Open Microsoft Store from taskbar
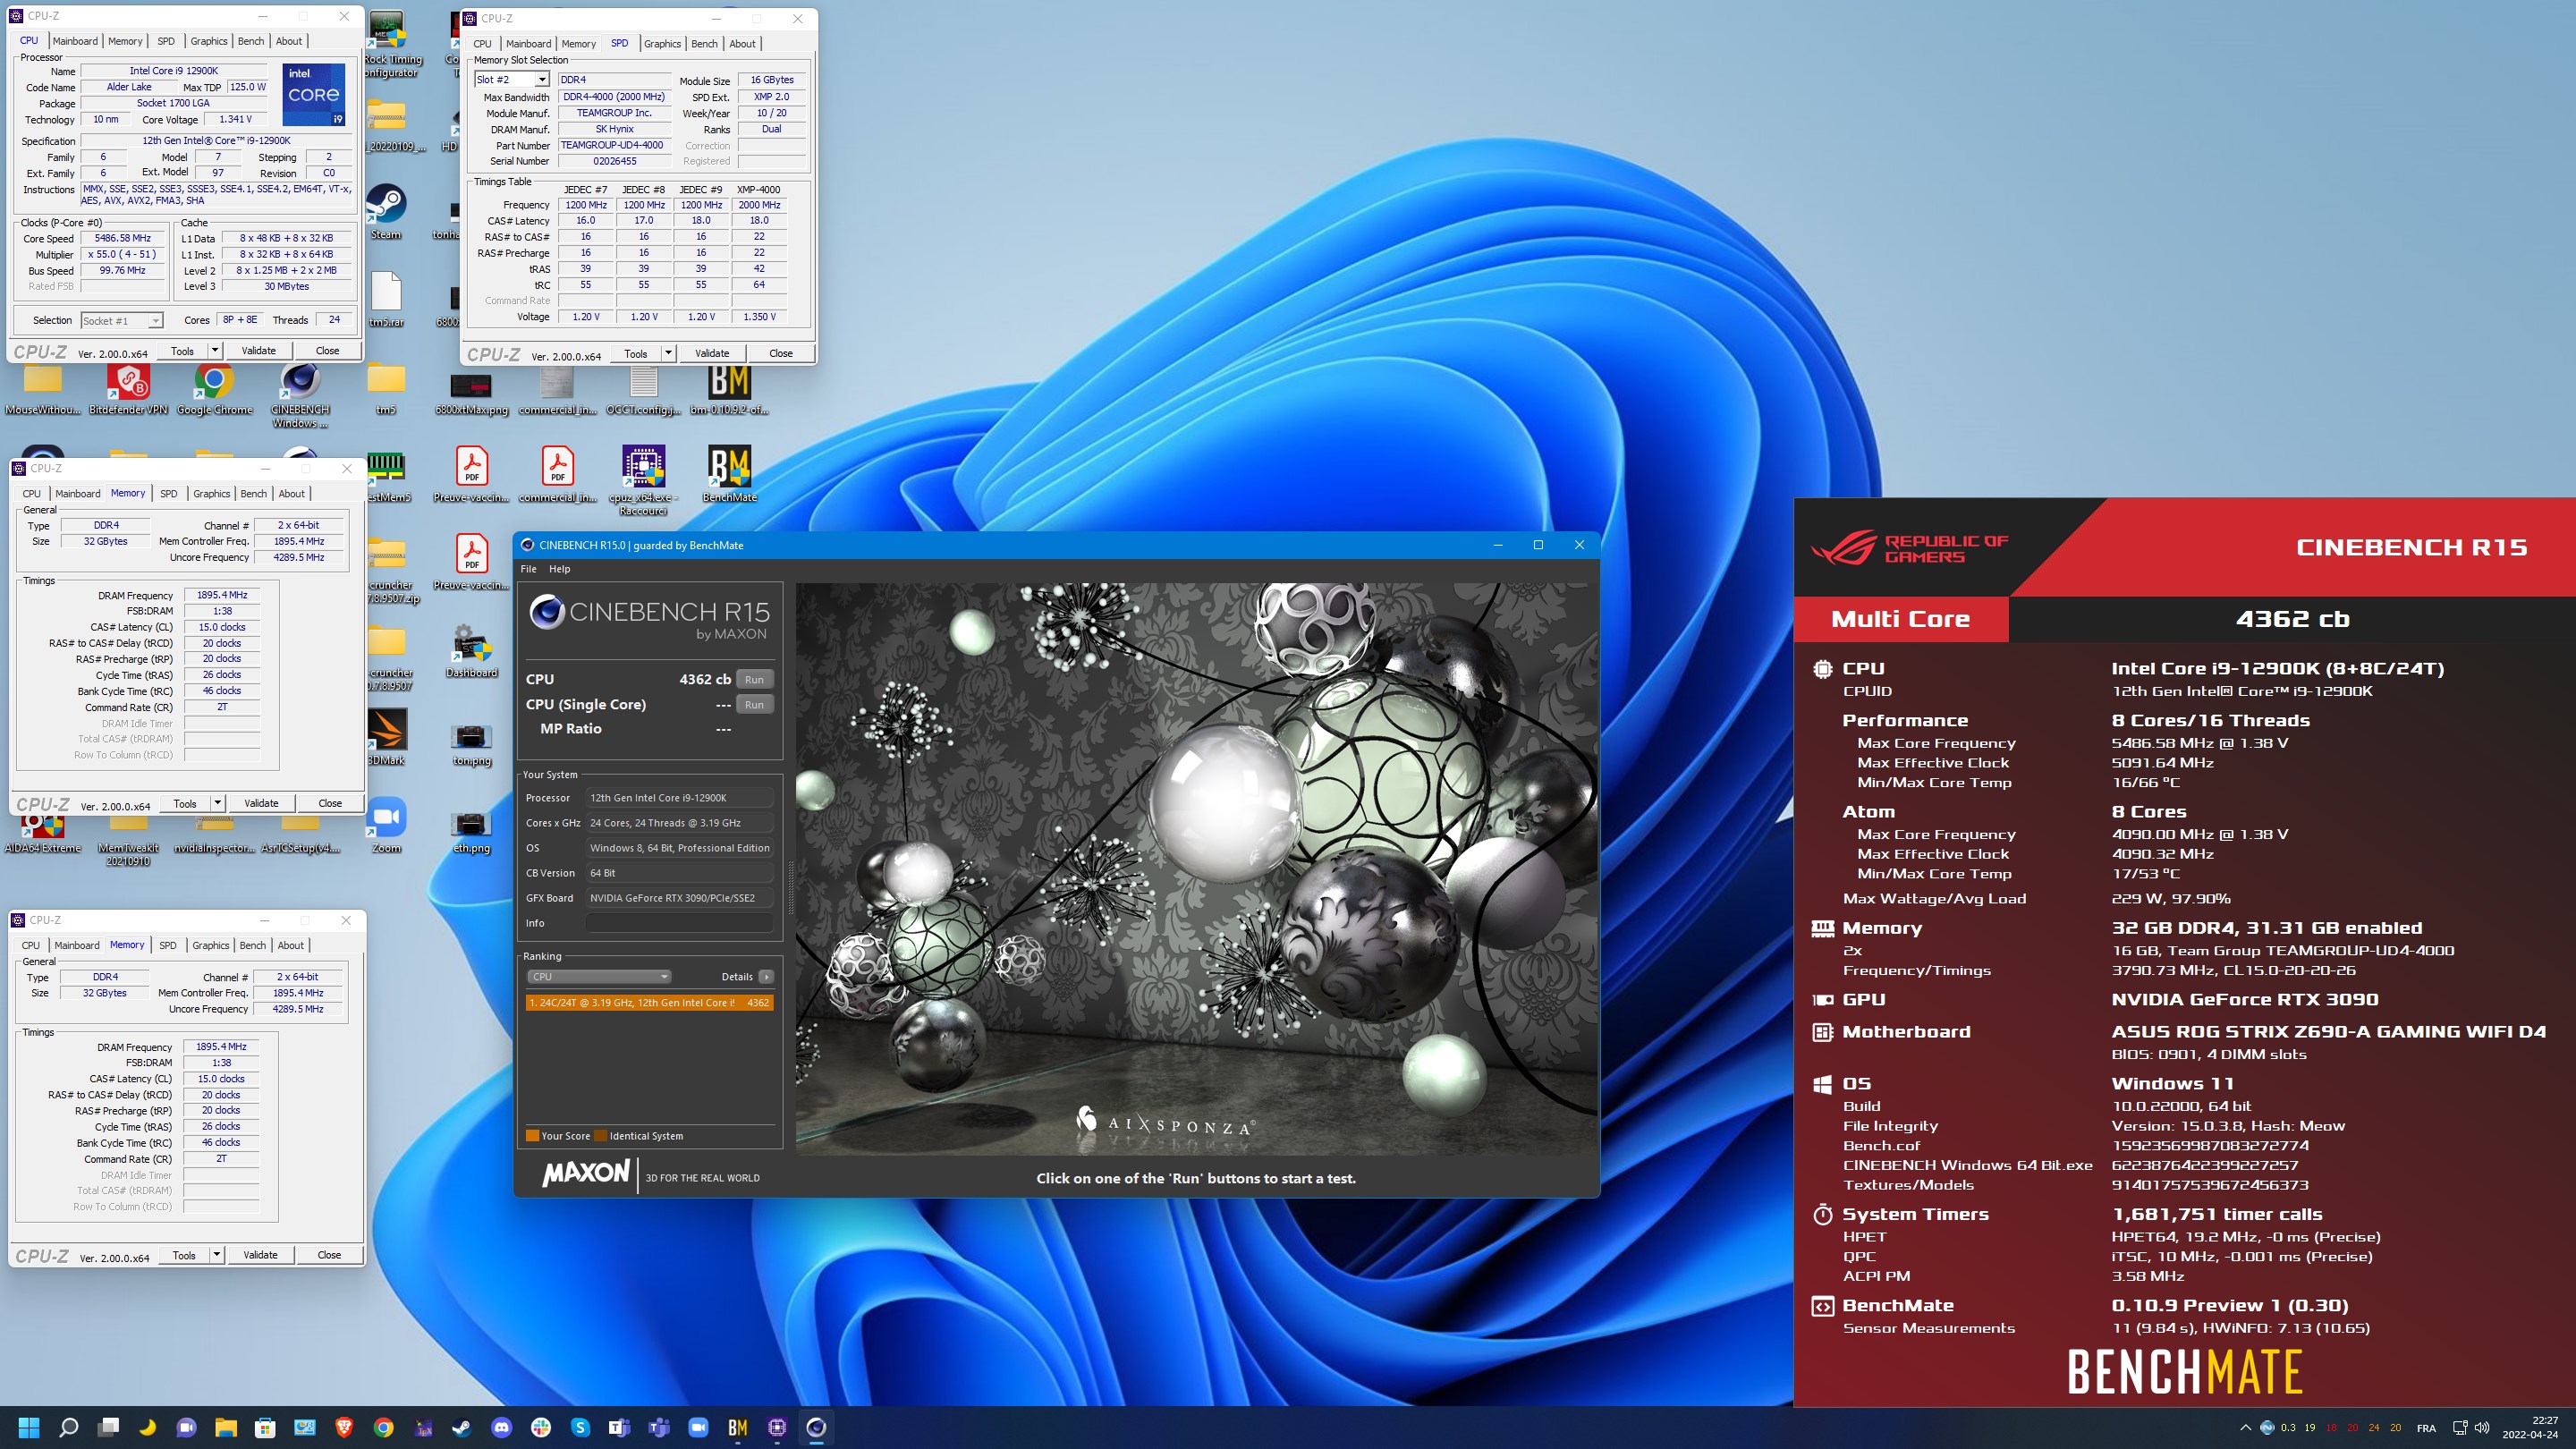The height and width of the screenshot is (1449, 2576). (265, 1427)
